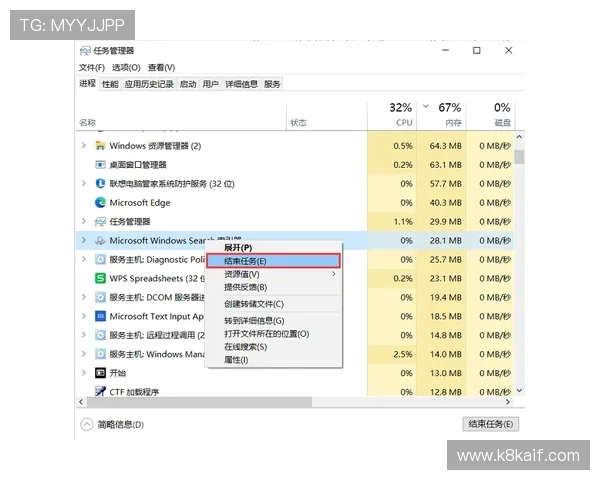Viewport: 600px width, 480px height.
Task: Sort by the 磁盘 column header
Action: (x=489, y=114)
